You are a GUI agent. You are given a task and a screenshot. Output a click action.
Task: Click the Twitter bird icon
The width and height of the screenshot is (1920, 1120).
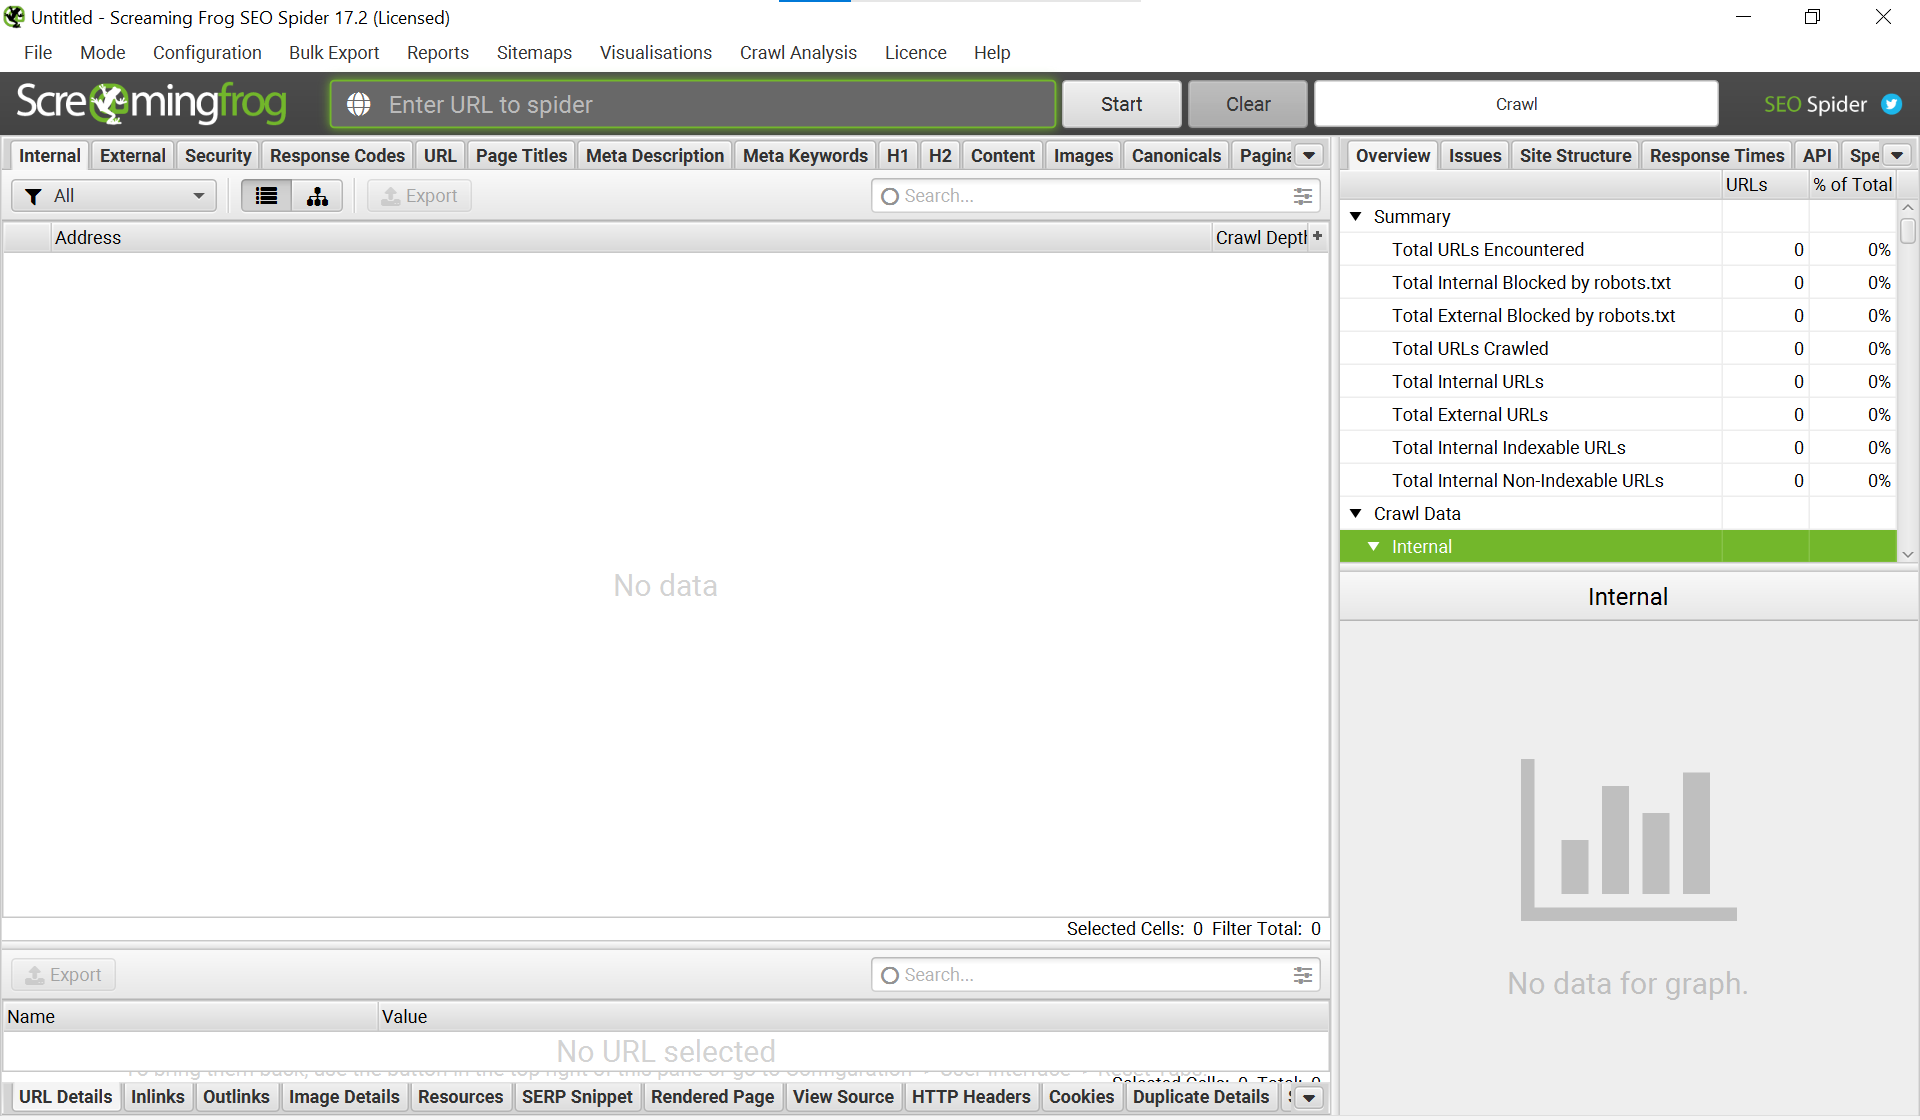point(1891,104)
